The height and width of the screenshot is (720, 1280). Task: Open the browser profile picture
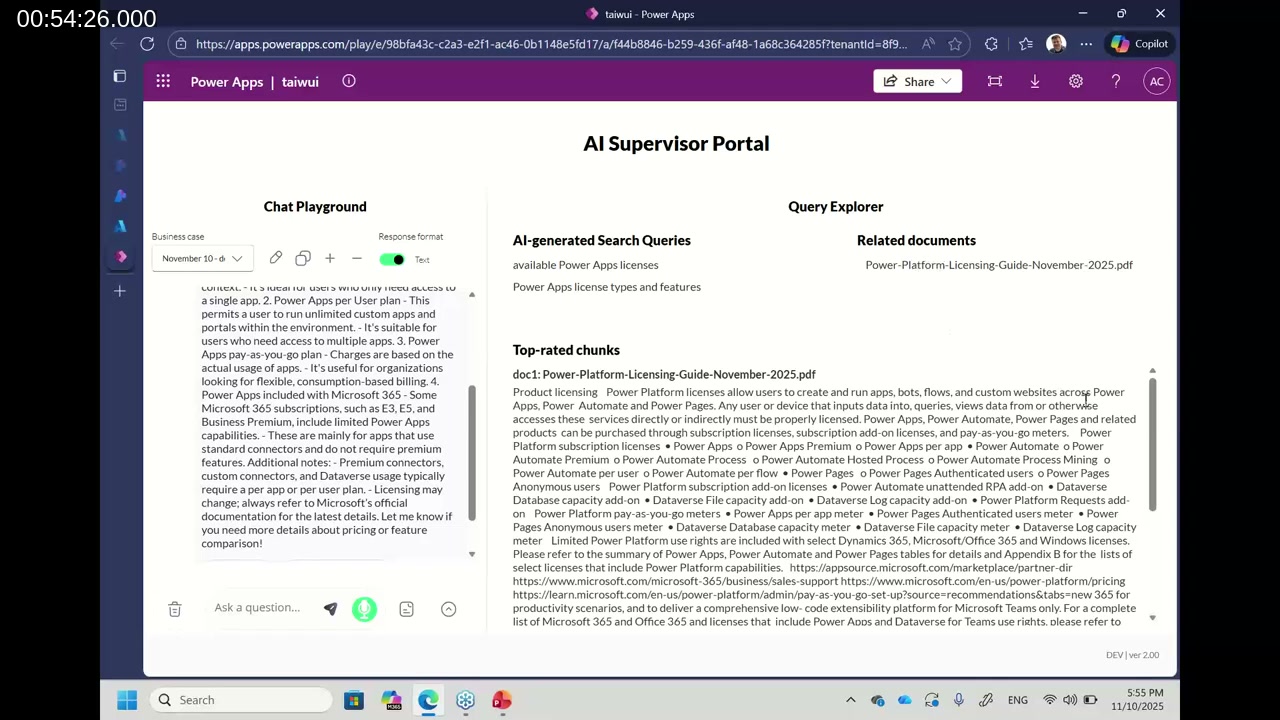(x=1056, y=44)
